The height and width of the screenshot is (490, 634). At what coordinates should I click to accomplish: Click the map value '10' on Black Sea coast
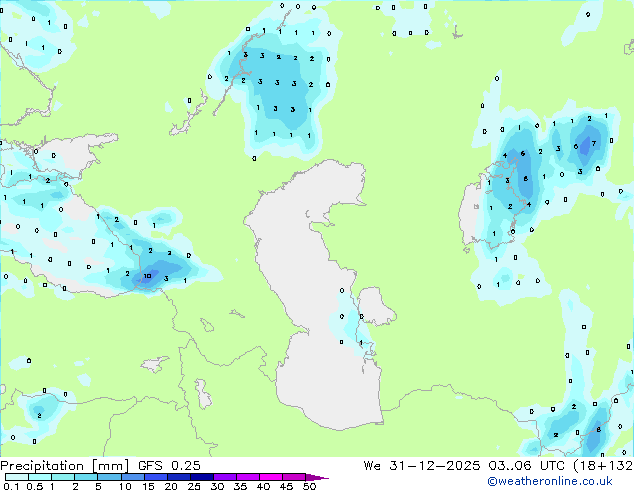click(148, 276)
